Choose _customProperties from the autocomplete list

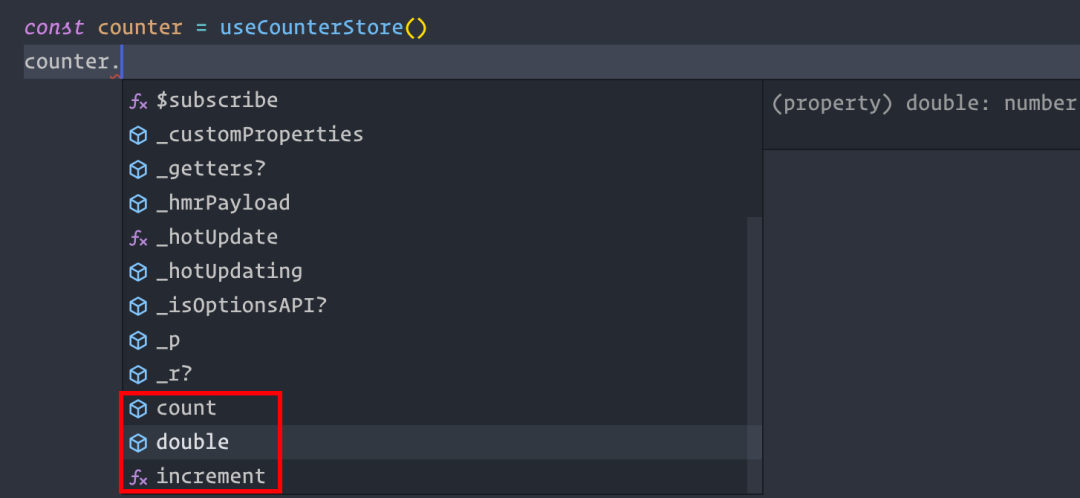coord(260,135)
